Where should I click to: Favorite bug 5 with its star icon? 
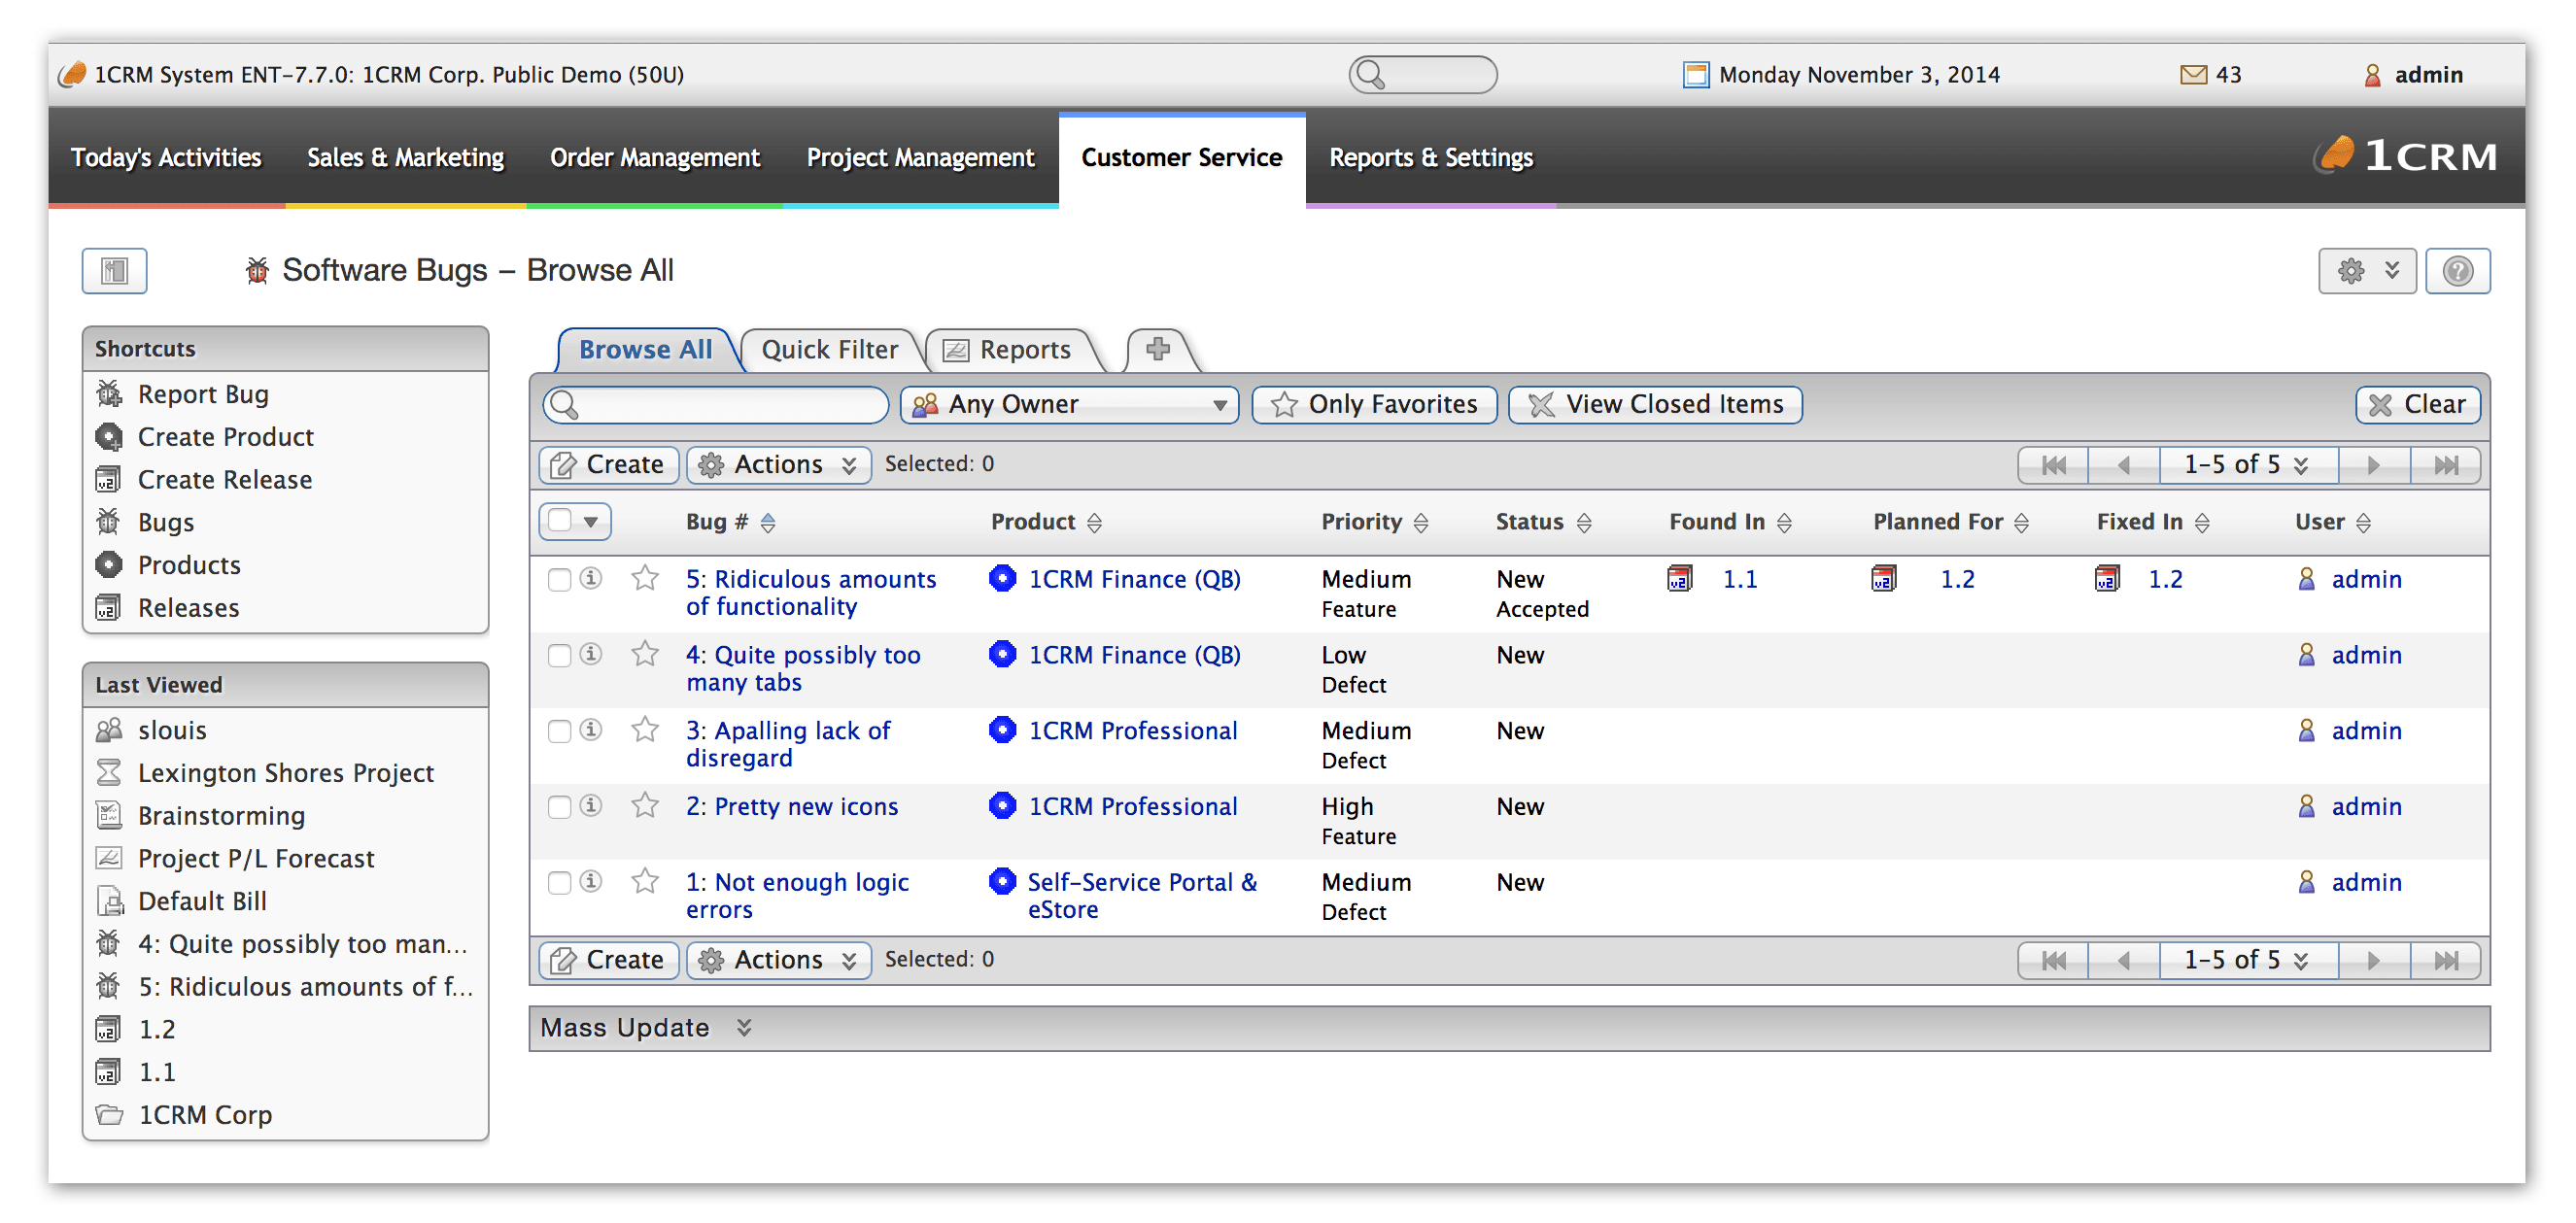pyautogui.click(x=645, y=578)
